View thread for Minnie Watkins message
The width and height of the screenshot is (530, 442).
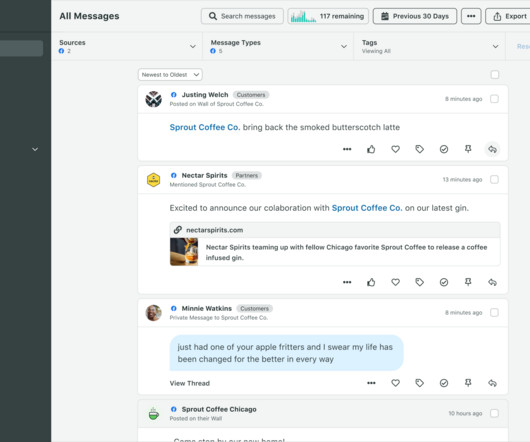point(190,383)
